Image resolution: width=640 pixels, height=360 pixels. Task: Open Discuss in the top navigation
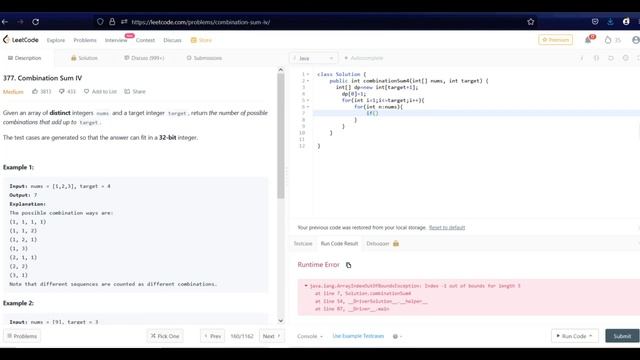172,40
